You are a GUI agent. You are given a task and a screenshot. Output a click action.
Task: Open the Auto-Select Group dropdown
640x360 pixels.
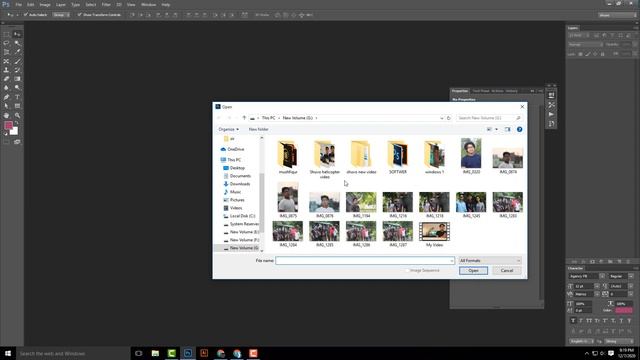[61, 15]
